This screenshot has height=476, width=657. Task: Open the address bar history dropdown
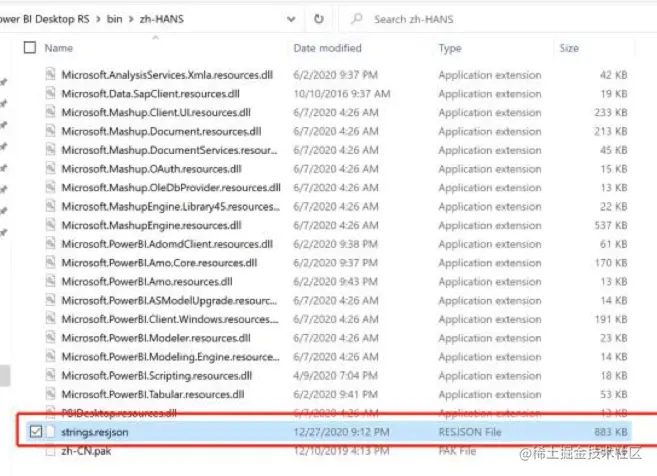[291, 19]
